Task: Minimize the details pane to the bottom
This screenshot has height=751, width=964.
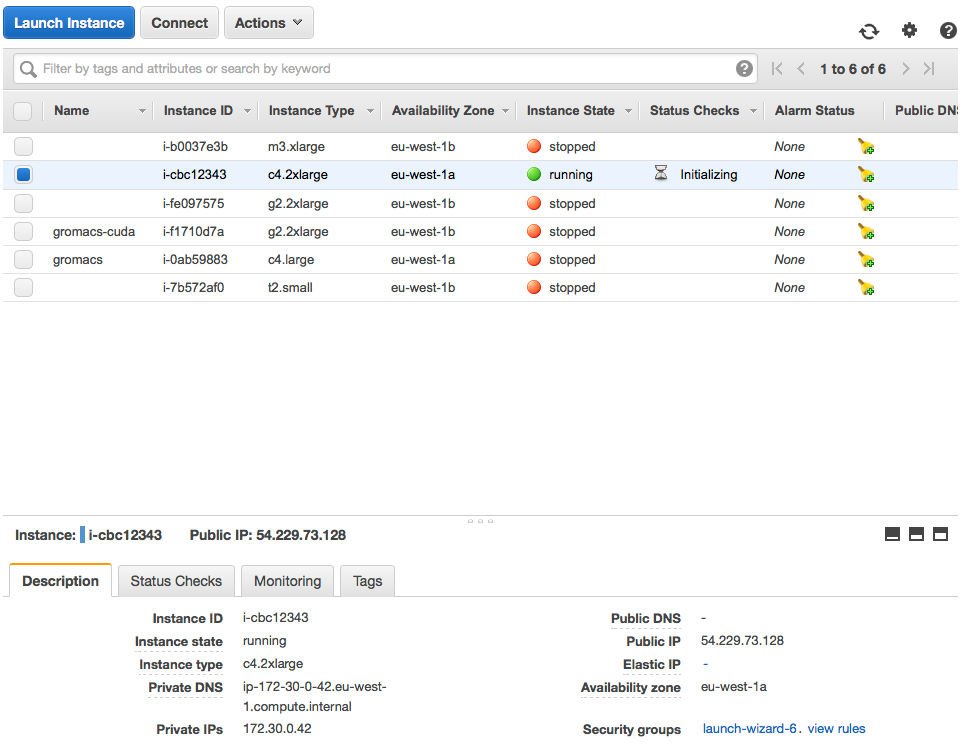Action: 892,534
